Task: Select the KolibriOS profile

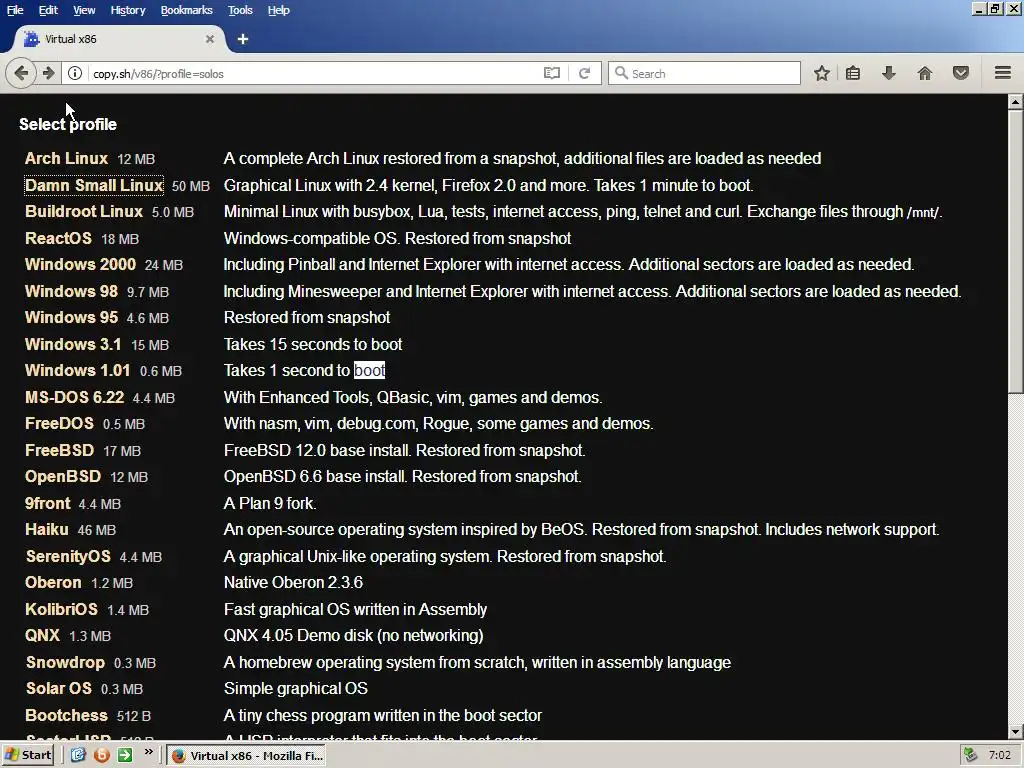Action: point(61,609)
